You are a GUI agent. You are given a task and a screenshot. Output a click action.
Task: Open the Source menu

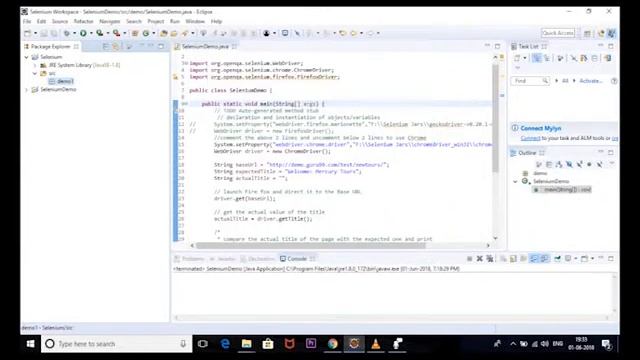point(60,21)
